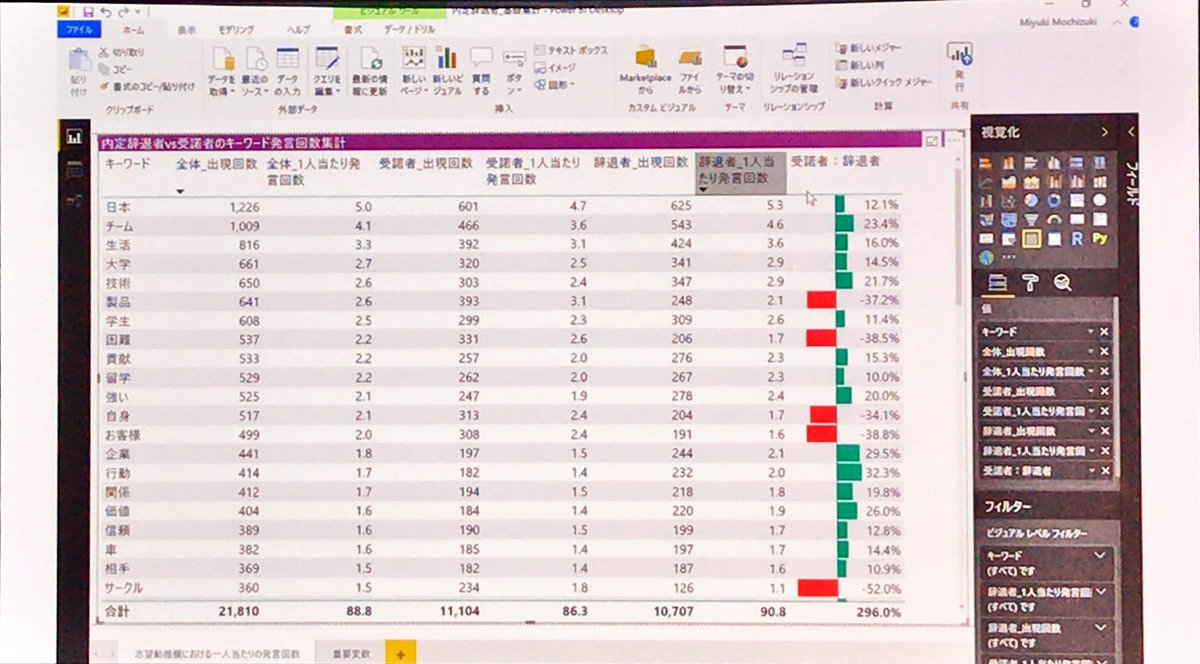Screen dimensions: 1200x664
Task: Expand the キーワード visual level filter
Action: (x=1100, y=555)
